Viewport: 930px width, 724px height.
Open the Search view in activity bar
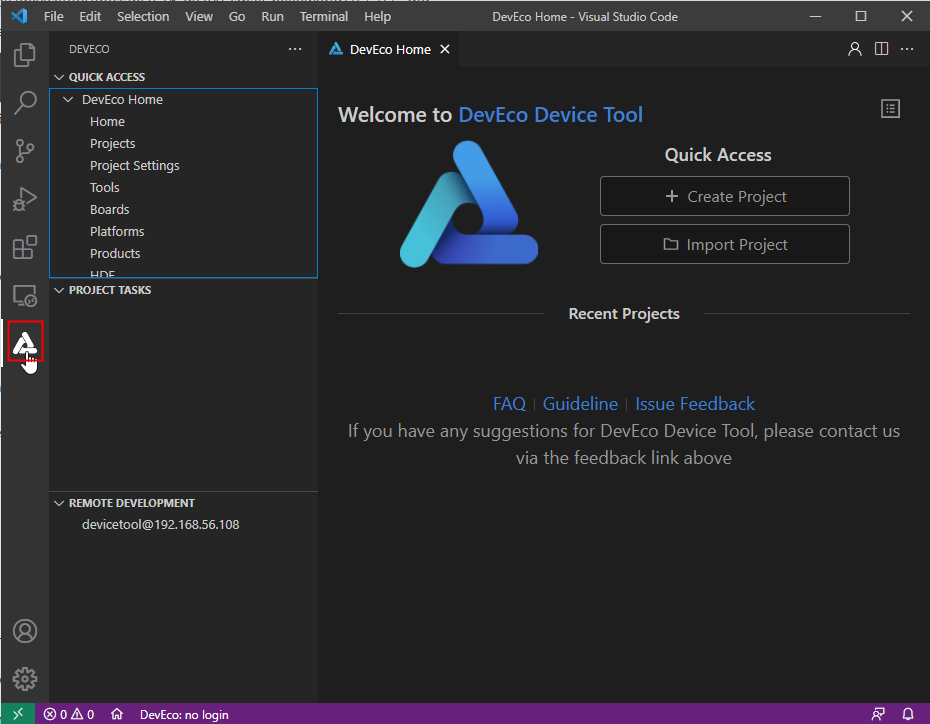tap(24, 103)
